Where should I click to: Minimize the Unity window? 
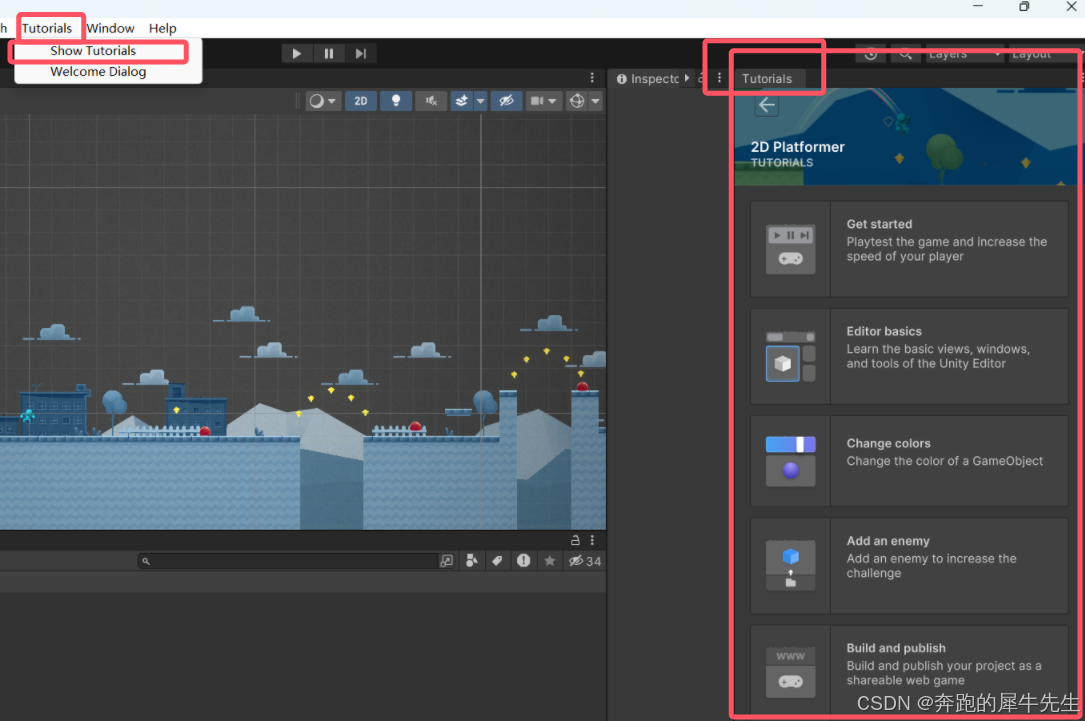coord(978,6)
